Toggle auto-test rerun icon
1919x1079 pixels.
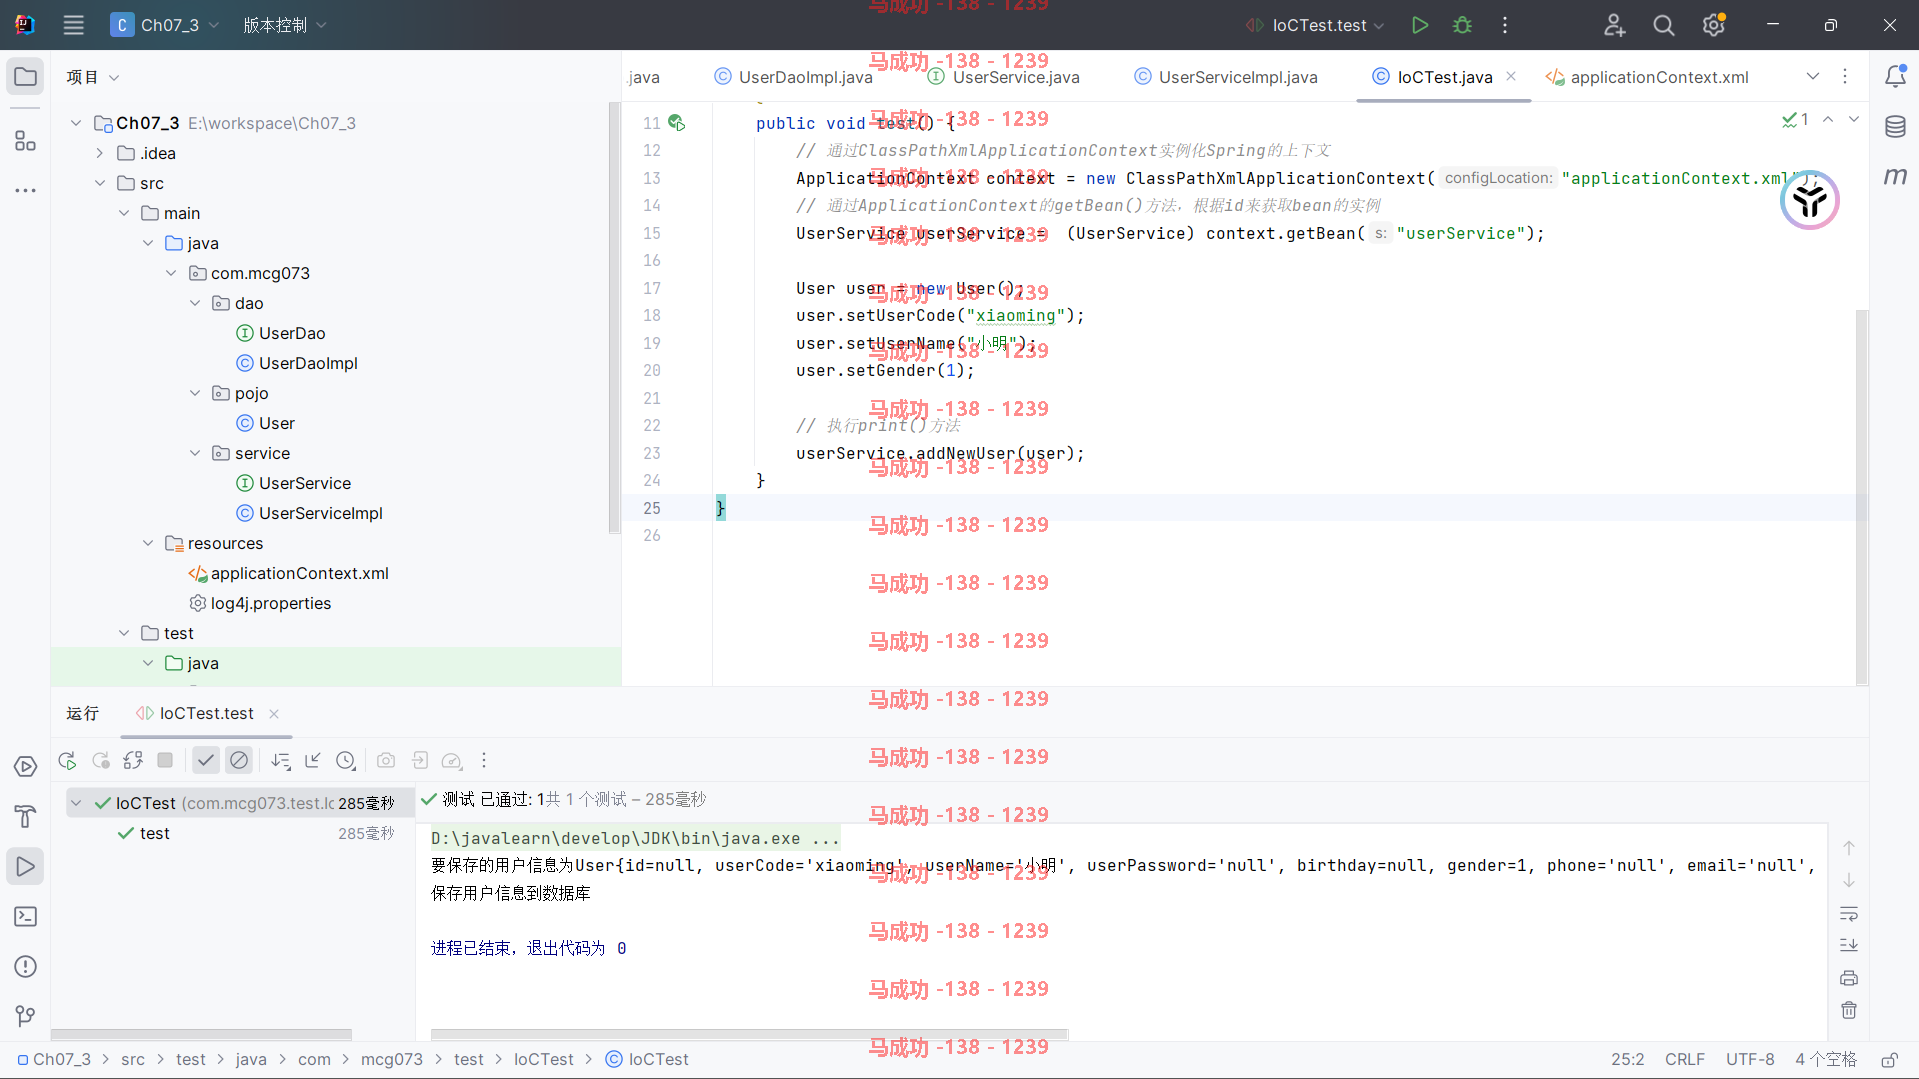[x=133, y=761]
